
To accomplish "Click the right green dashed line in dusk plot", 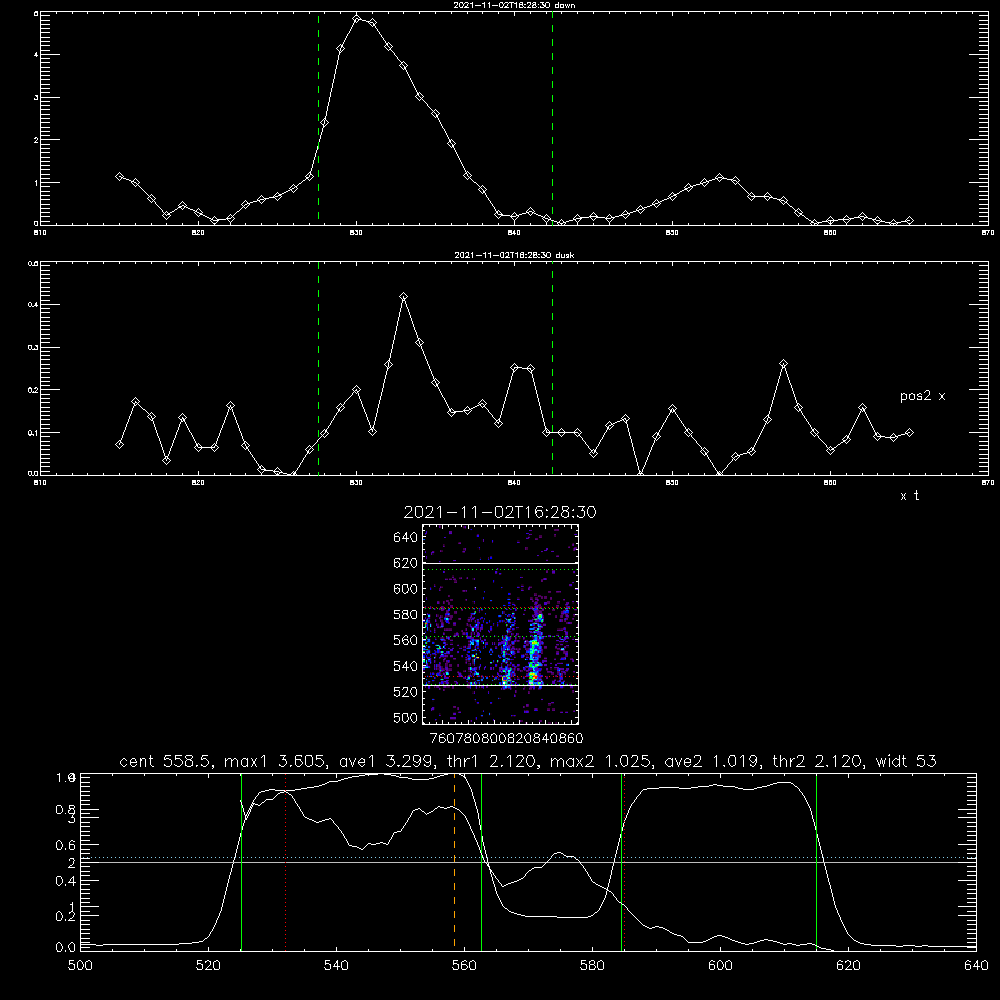I will coord(552,368).
